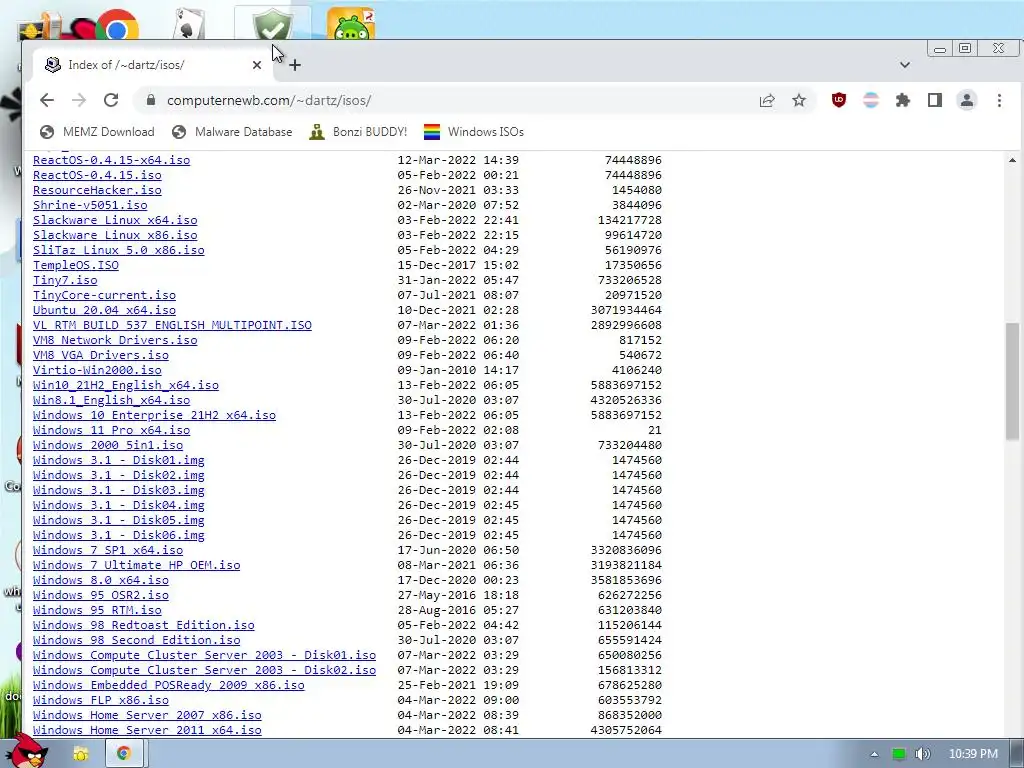Click the Windows_FLP_x86.iso link
The image size is (1024, 768).
coord(101,700)
